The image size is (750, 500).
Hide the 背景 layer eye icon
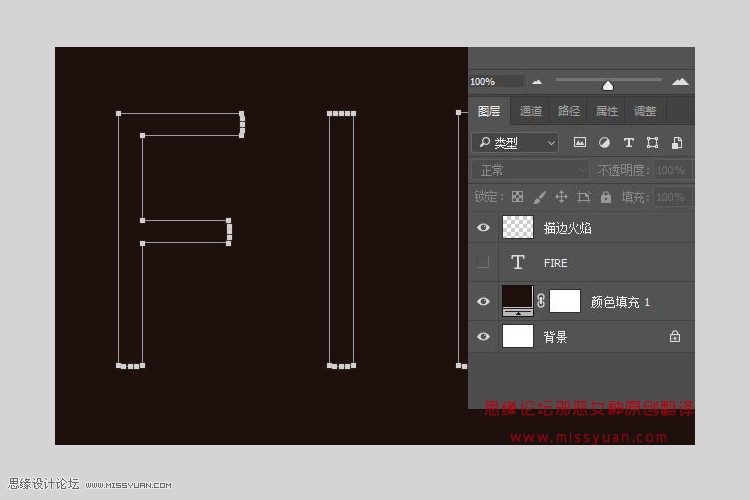point(483,336)
